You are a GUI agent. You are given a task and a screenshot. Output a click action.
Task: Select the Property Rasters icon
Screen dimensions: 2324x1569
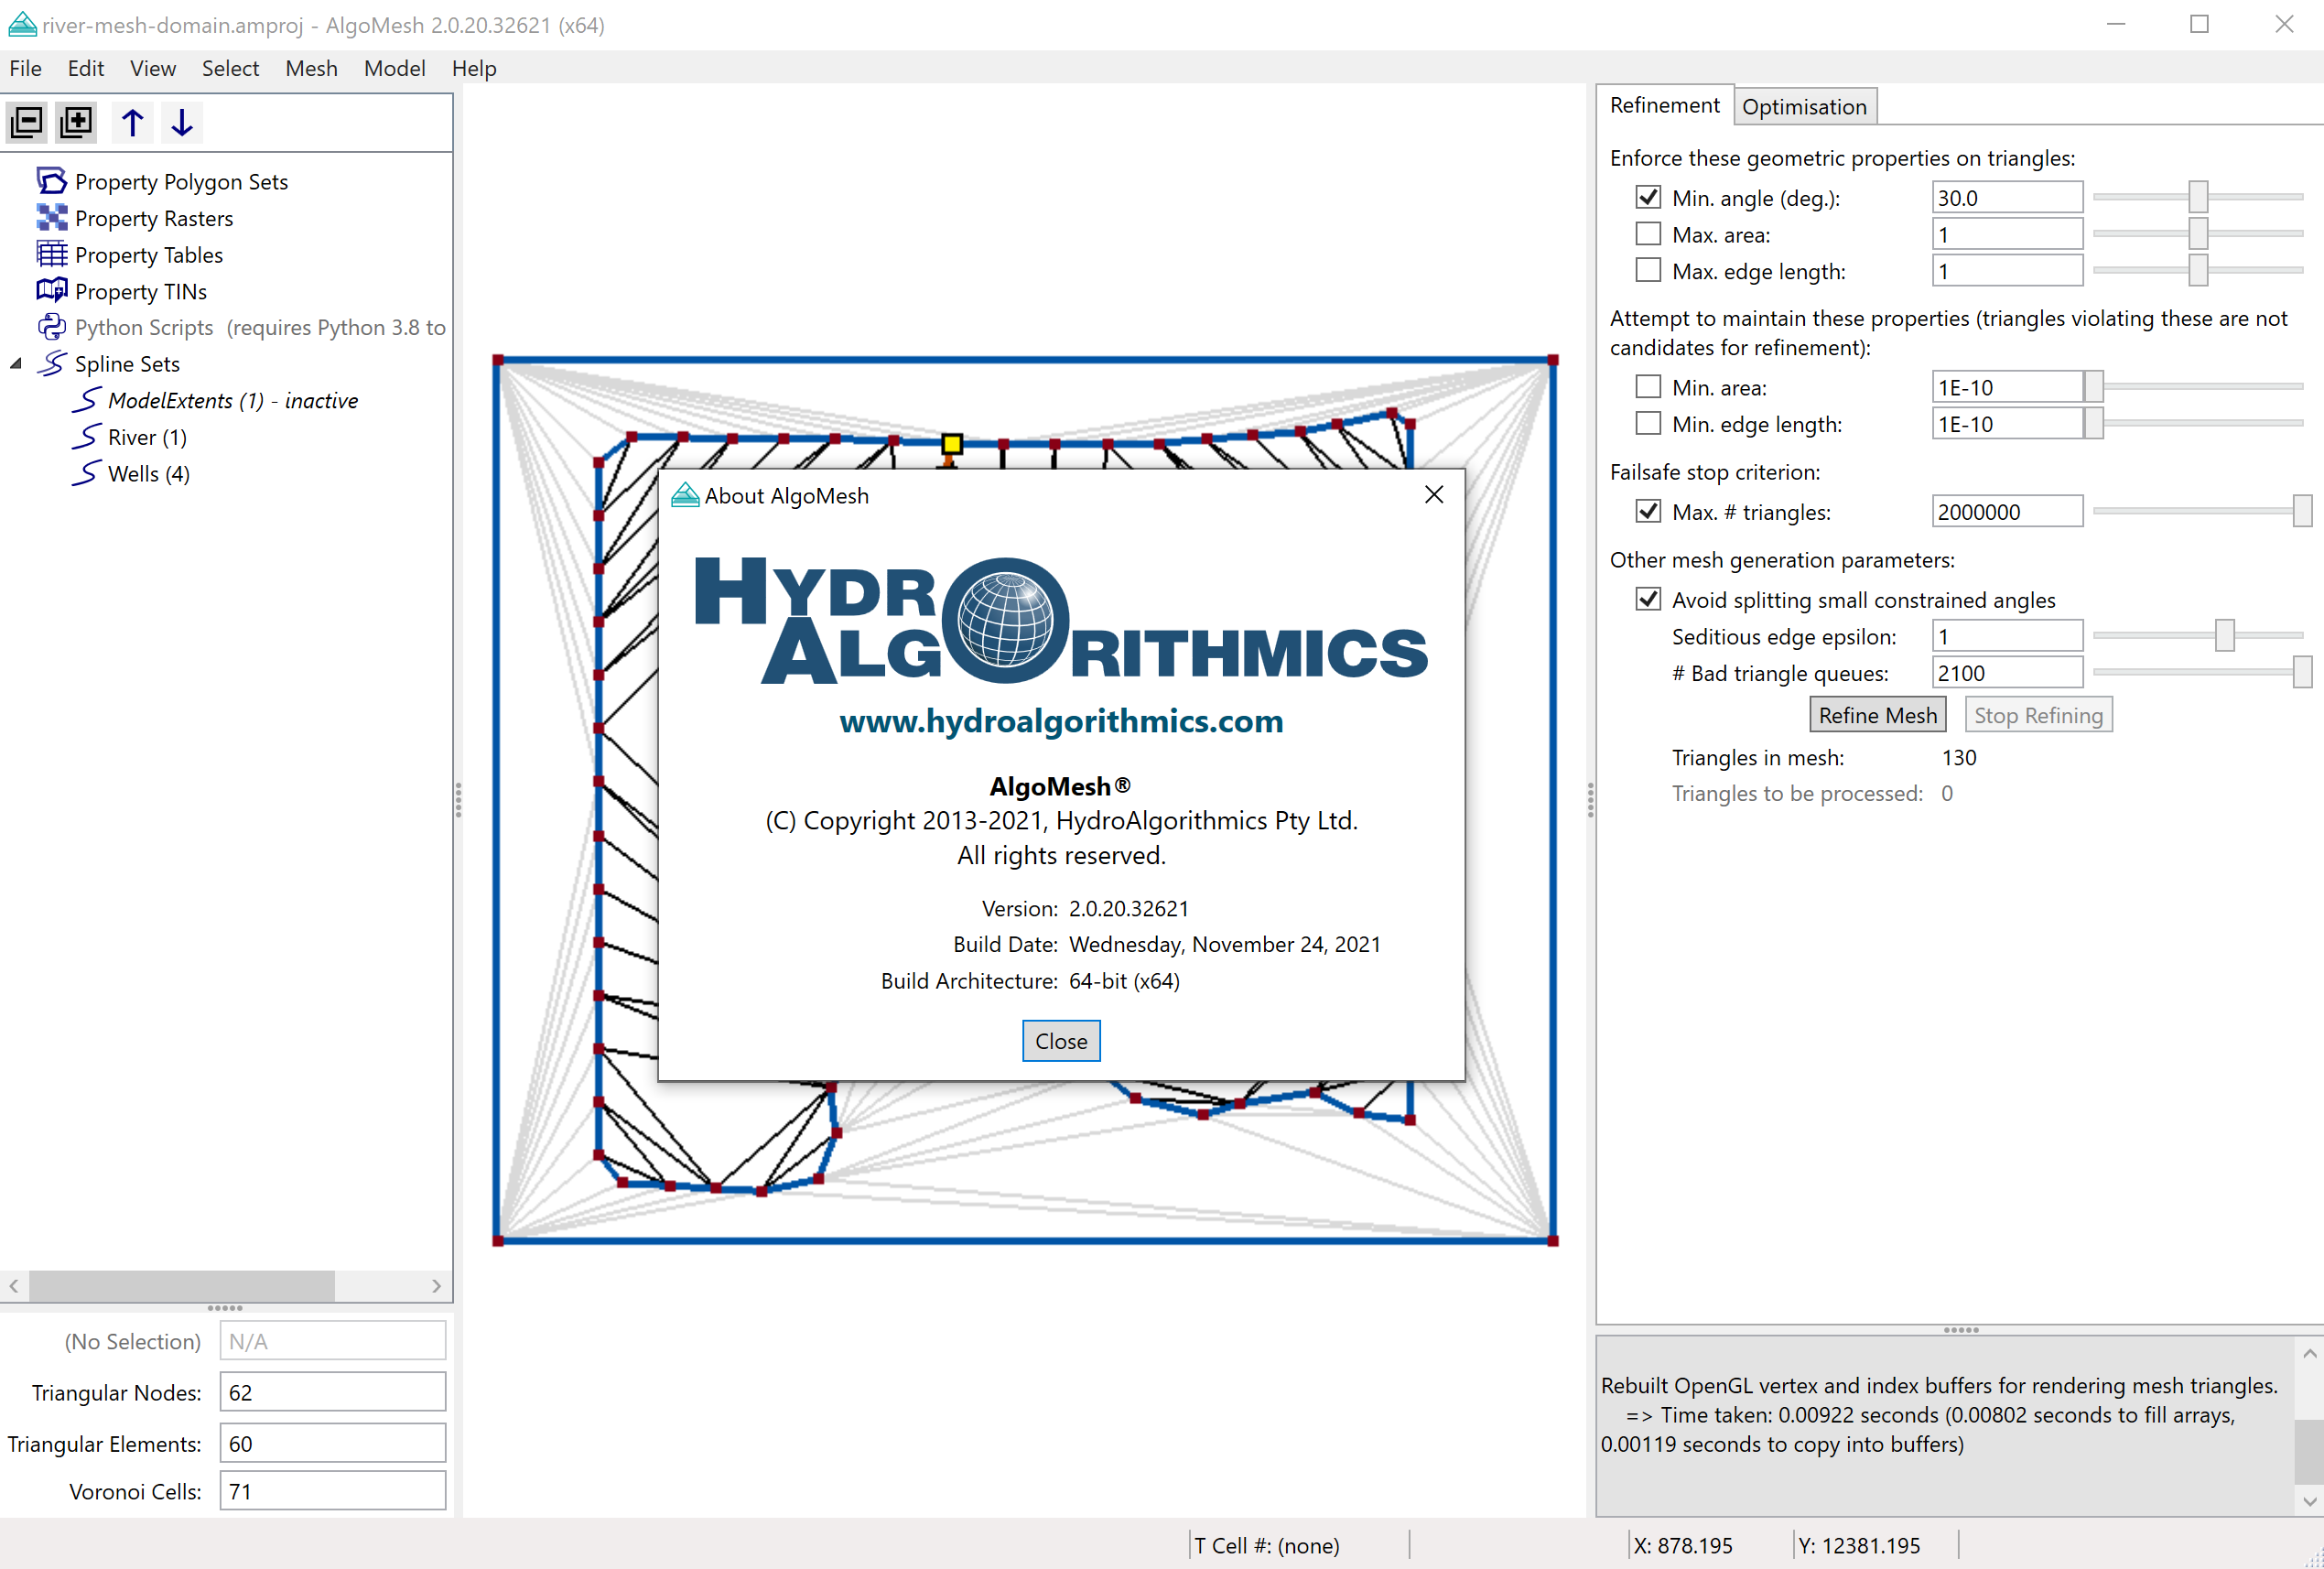click(52, 218)
